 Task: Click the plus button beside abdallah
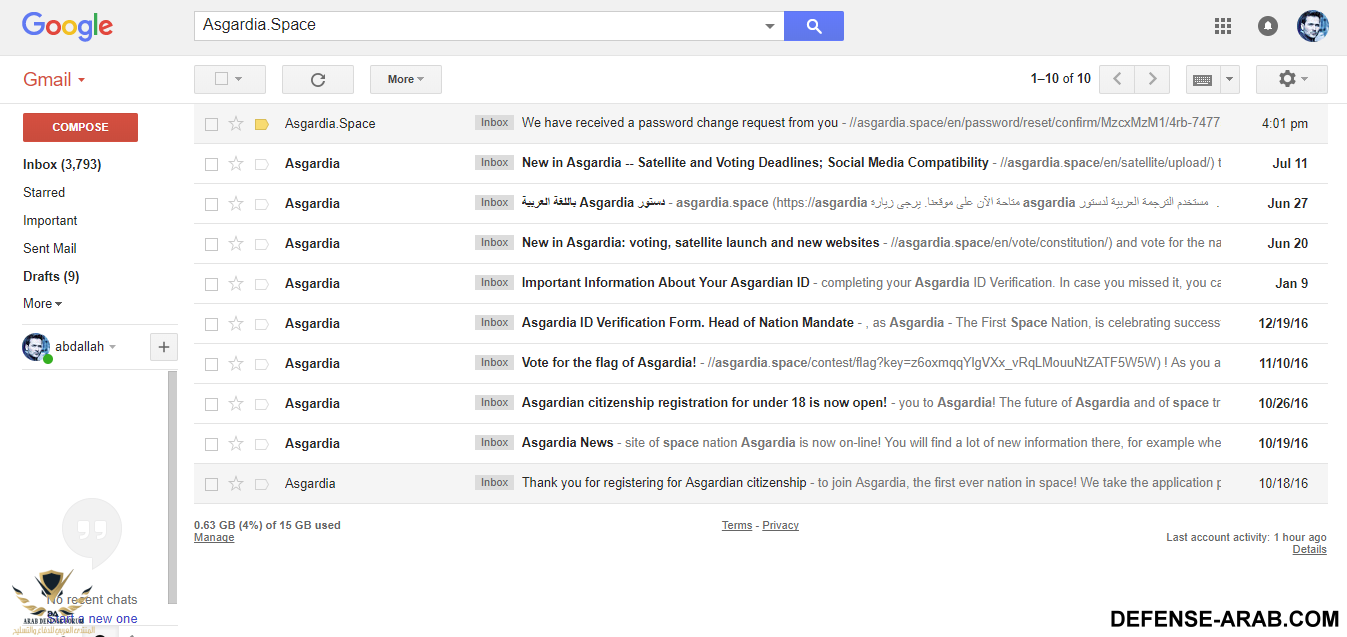click(164, 347)
